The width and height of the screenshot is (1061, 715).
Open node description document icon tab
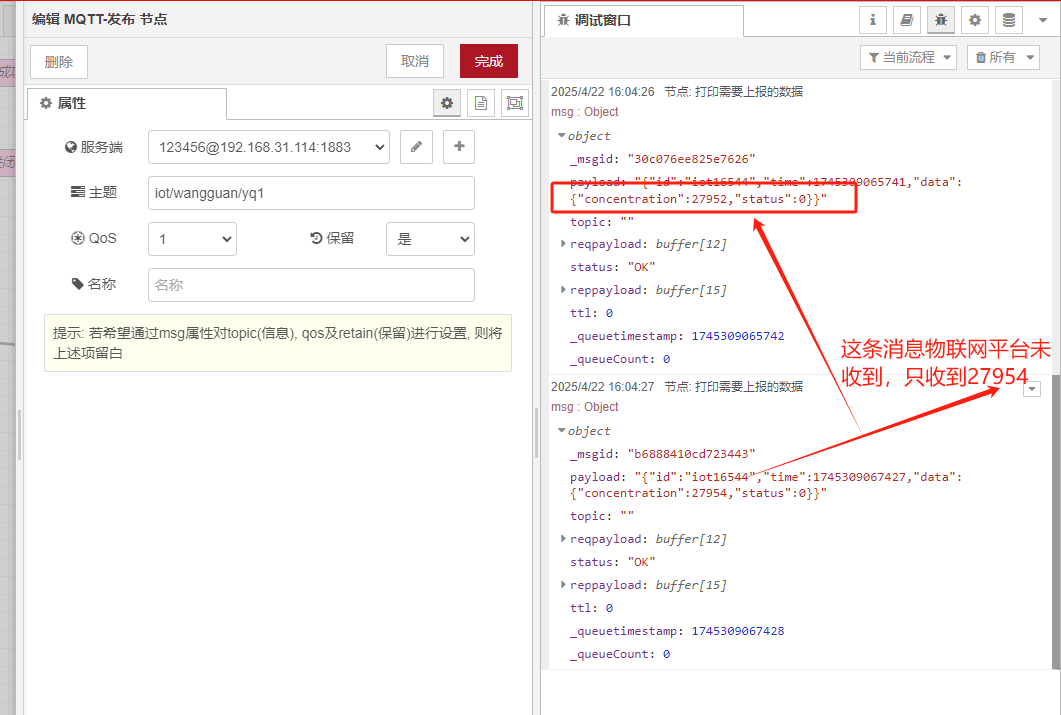[x=480, y=103]
